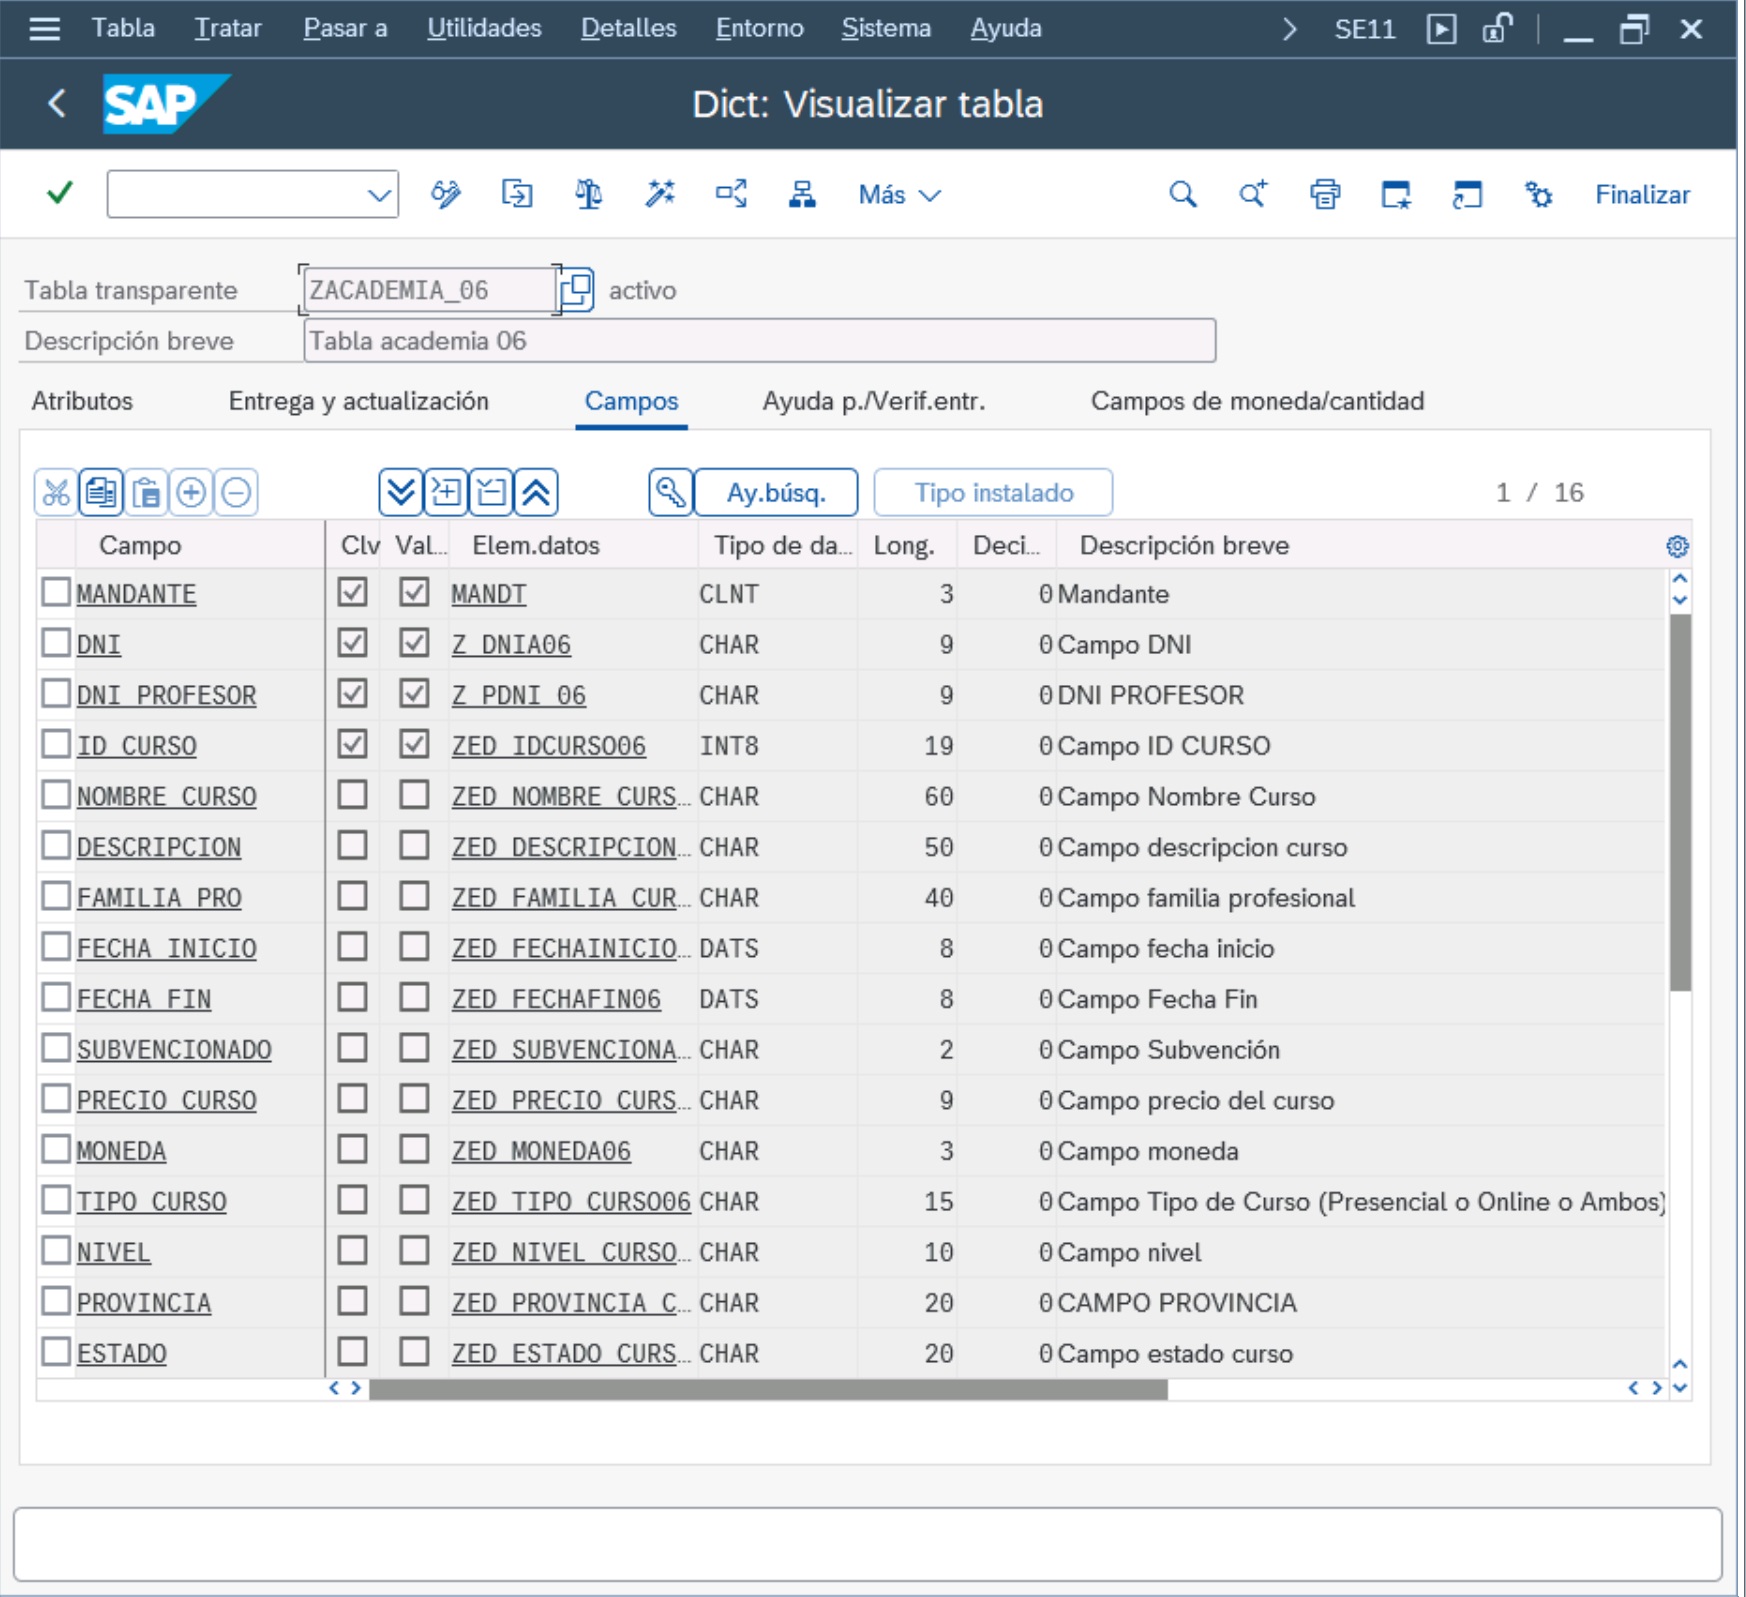Viewport: 1746px width, 1597px height.
Task: Open the MANDT data element link
Action: pos(488,594)
